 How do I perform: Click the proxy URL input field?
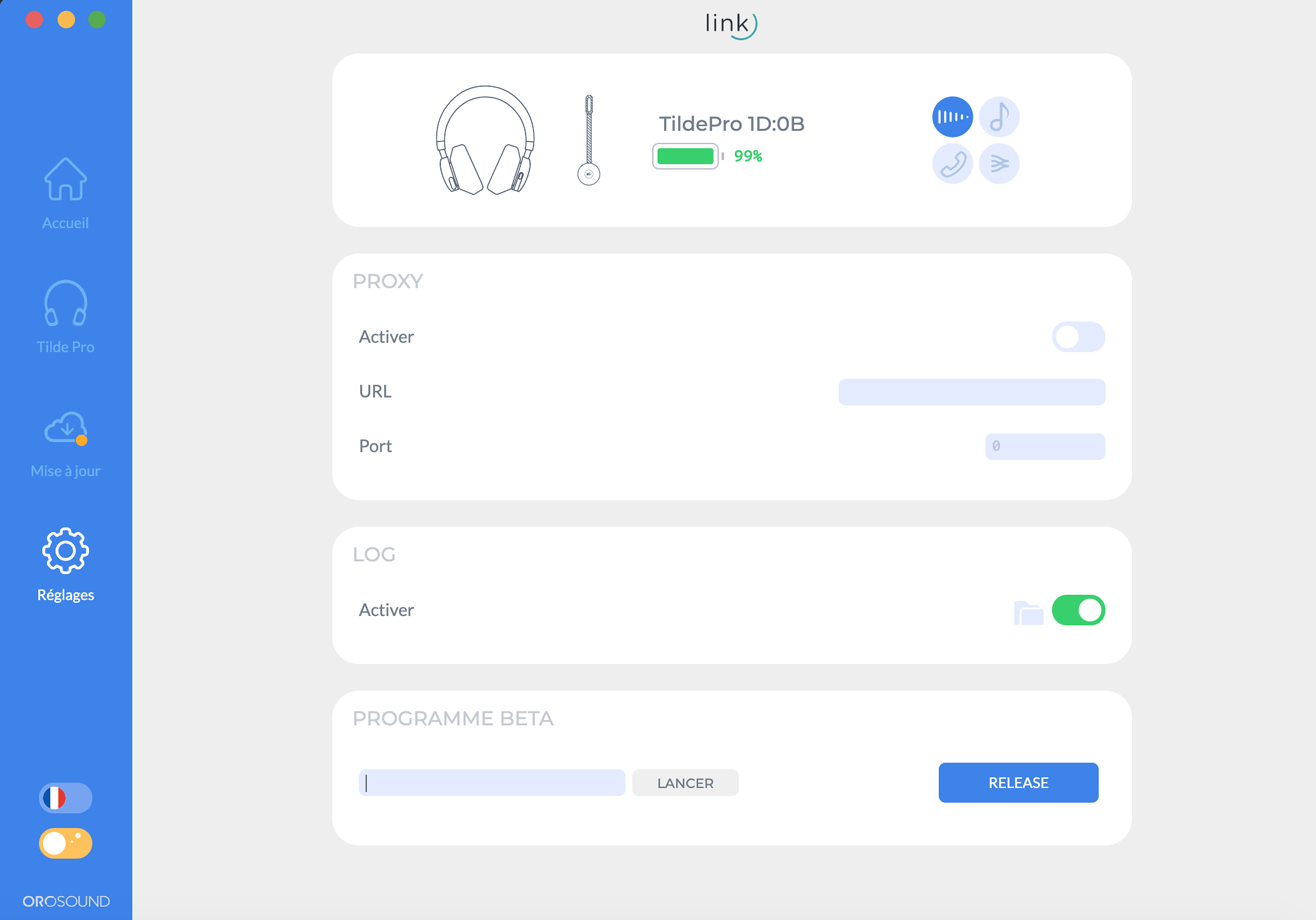point(971,392)
